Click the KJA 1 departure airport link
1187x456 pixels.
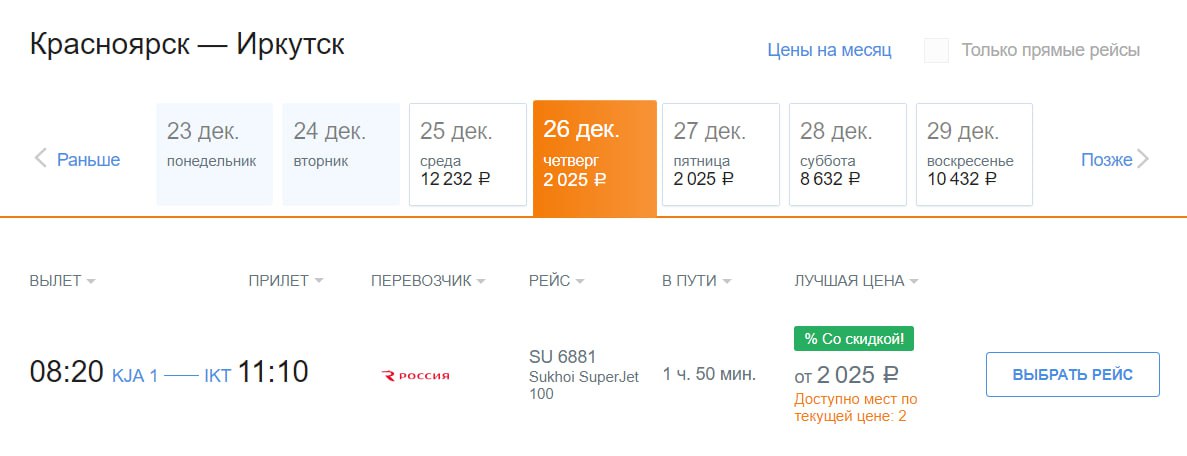(x=135, y=376)
